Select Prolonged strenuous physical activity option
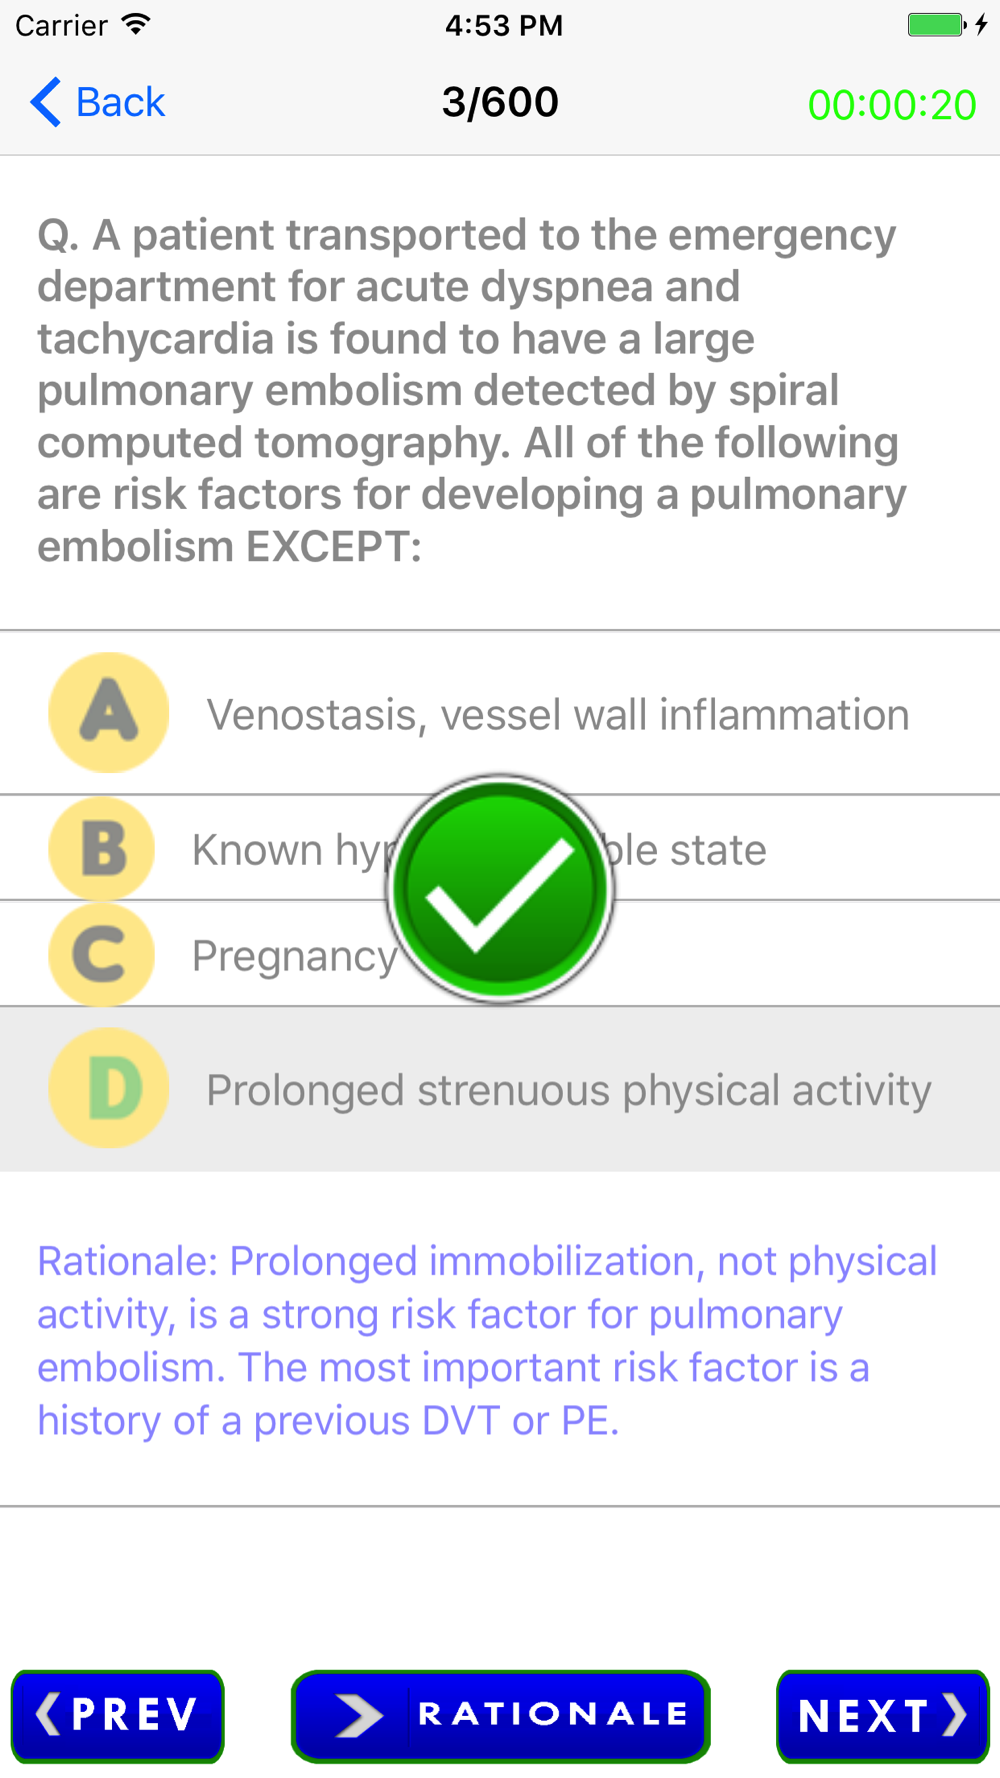1000x1778 pixels. pos(500,1089)
